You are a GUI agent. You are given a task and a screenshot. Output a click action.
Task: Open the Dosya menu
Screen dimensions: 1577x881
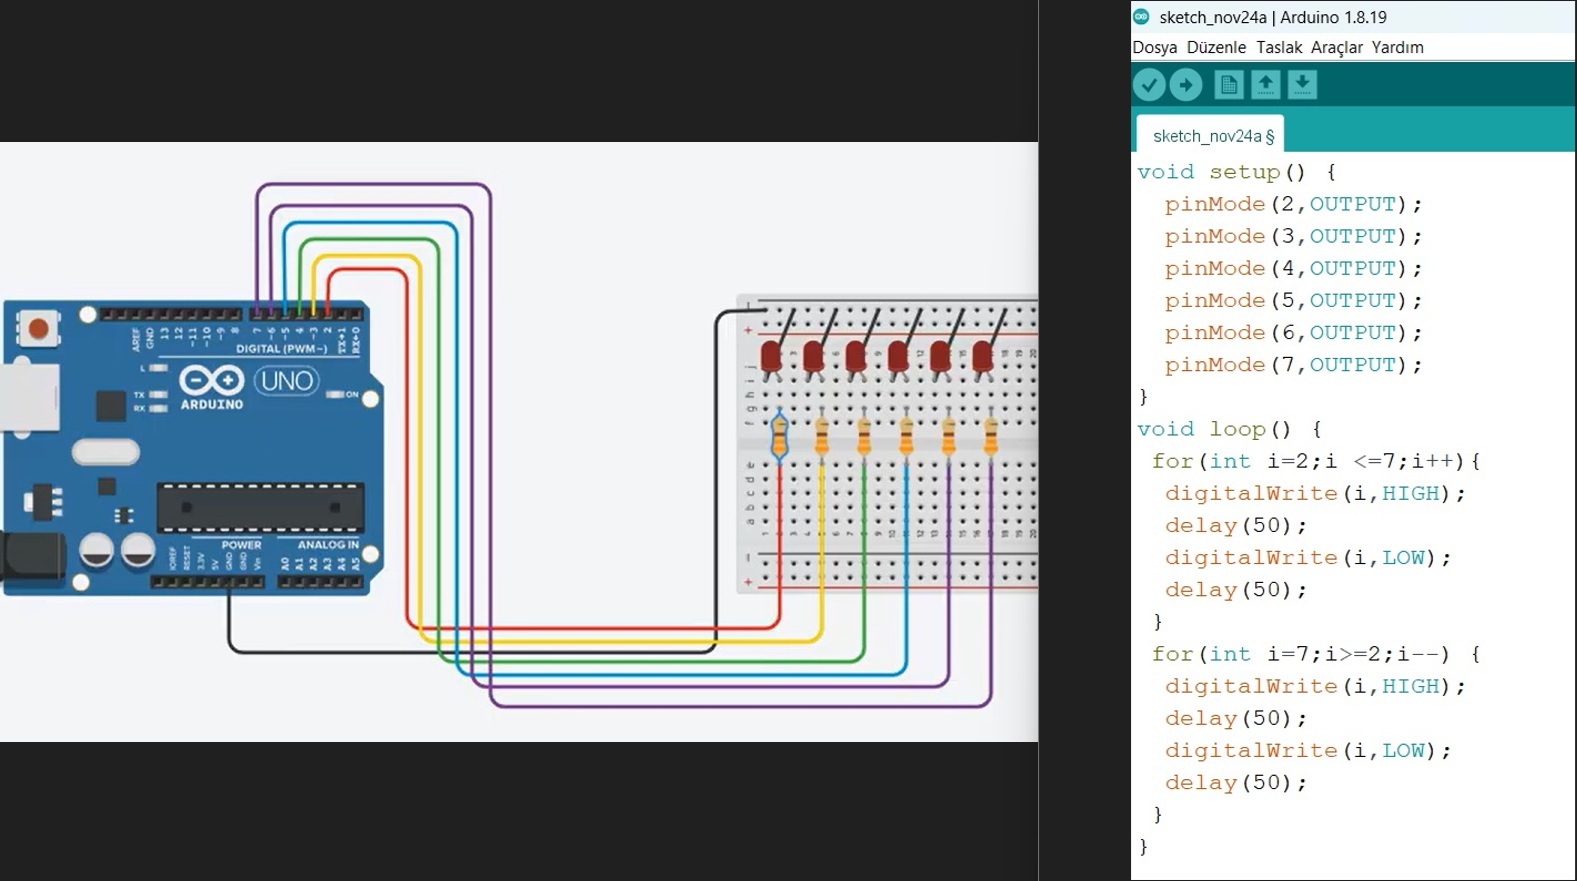tap(1154, 47)
